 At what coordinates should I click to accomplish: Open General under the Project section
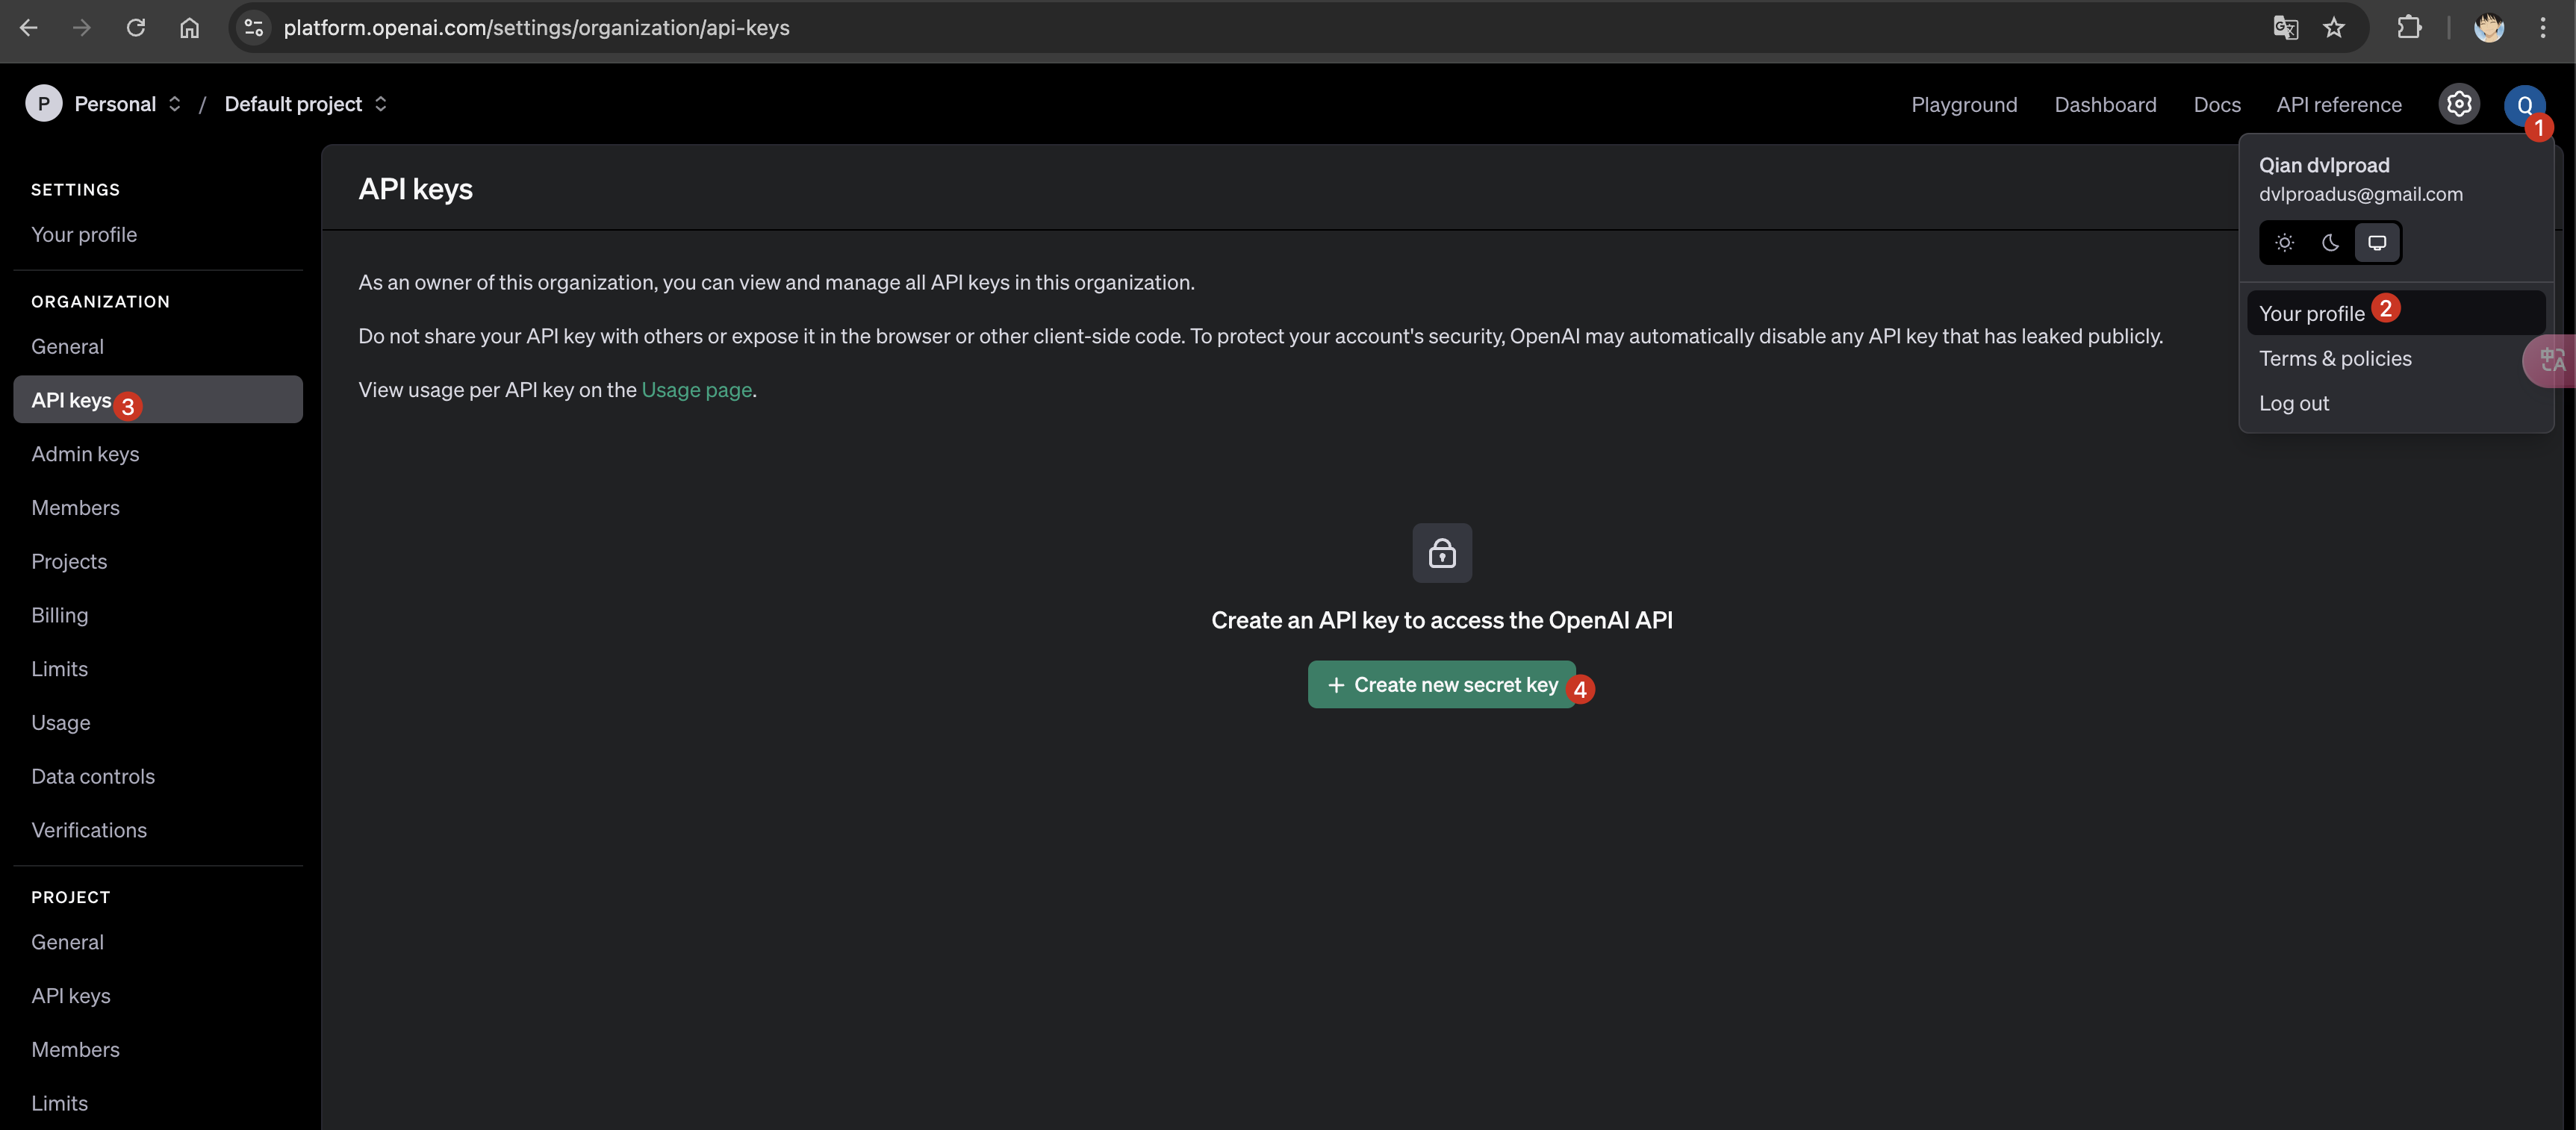point(158,942)
